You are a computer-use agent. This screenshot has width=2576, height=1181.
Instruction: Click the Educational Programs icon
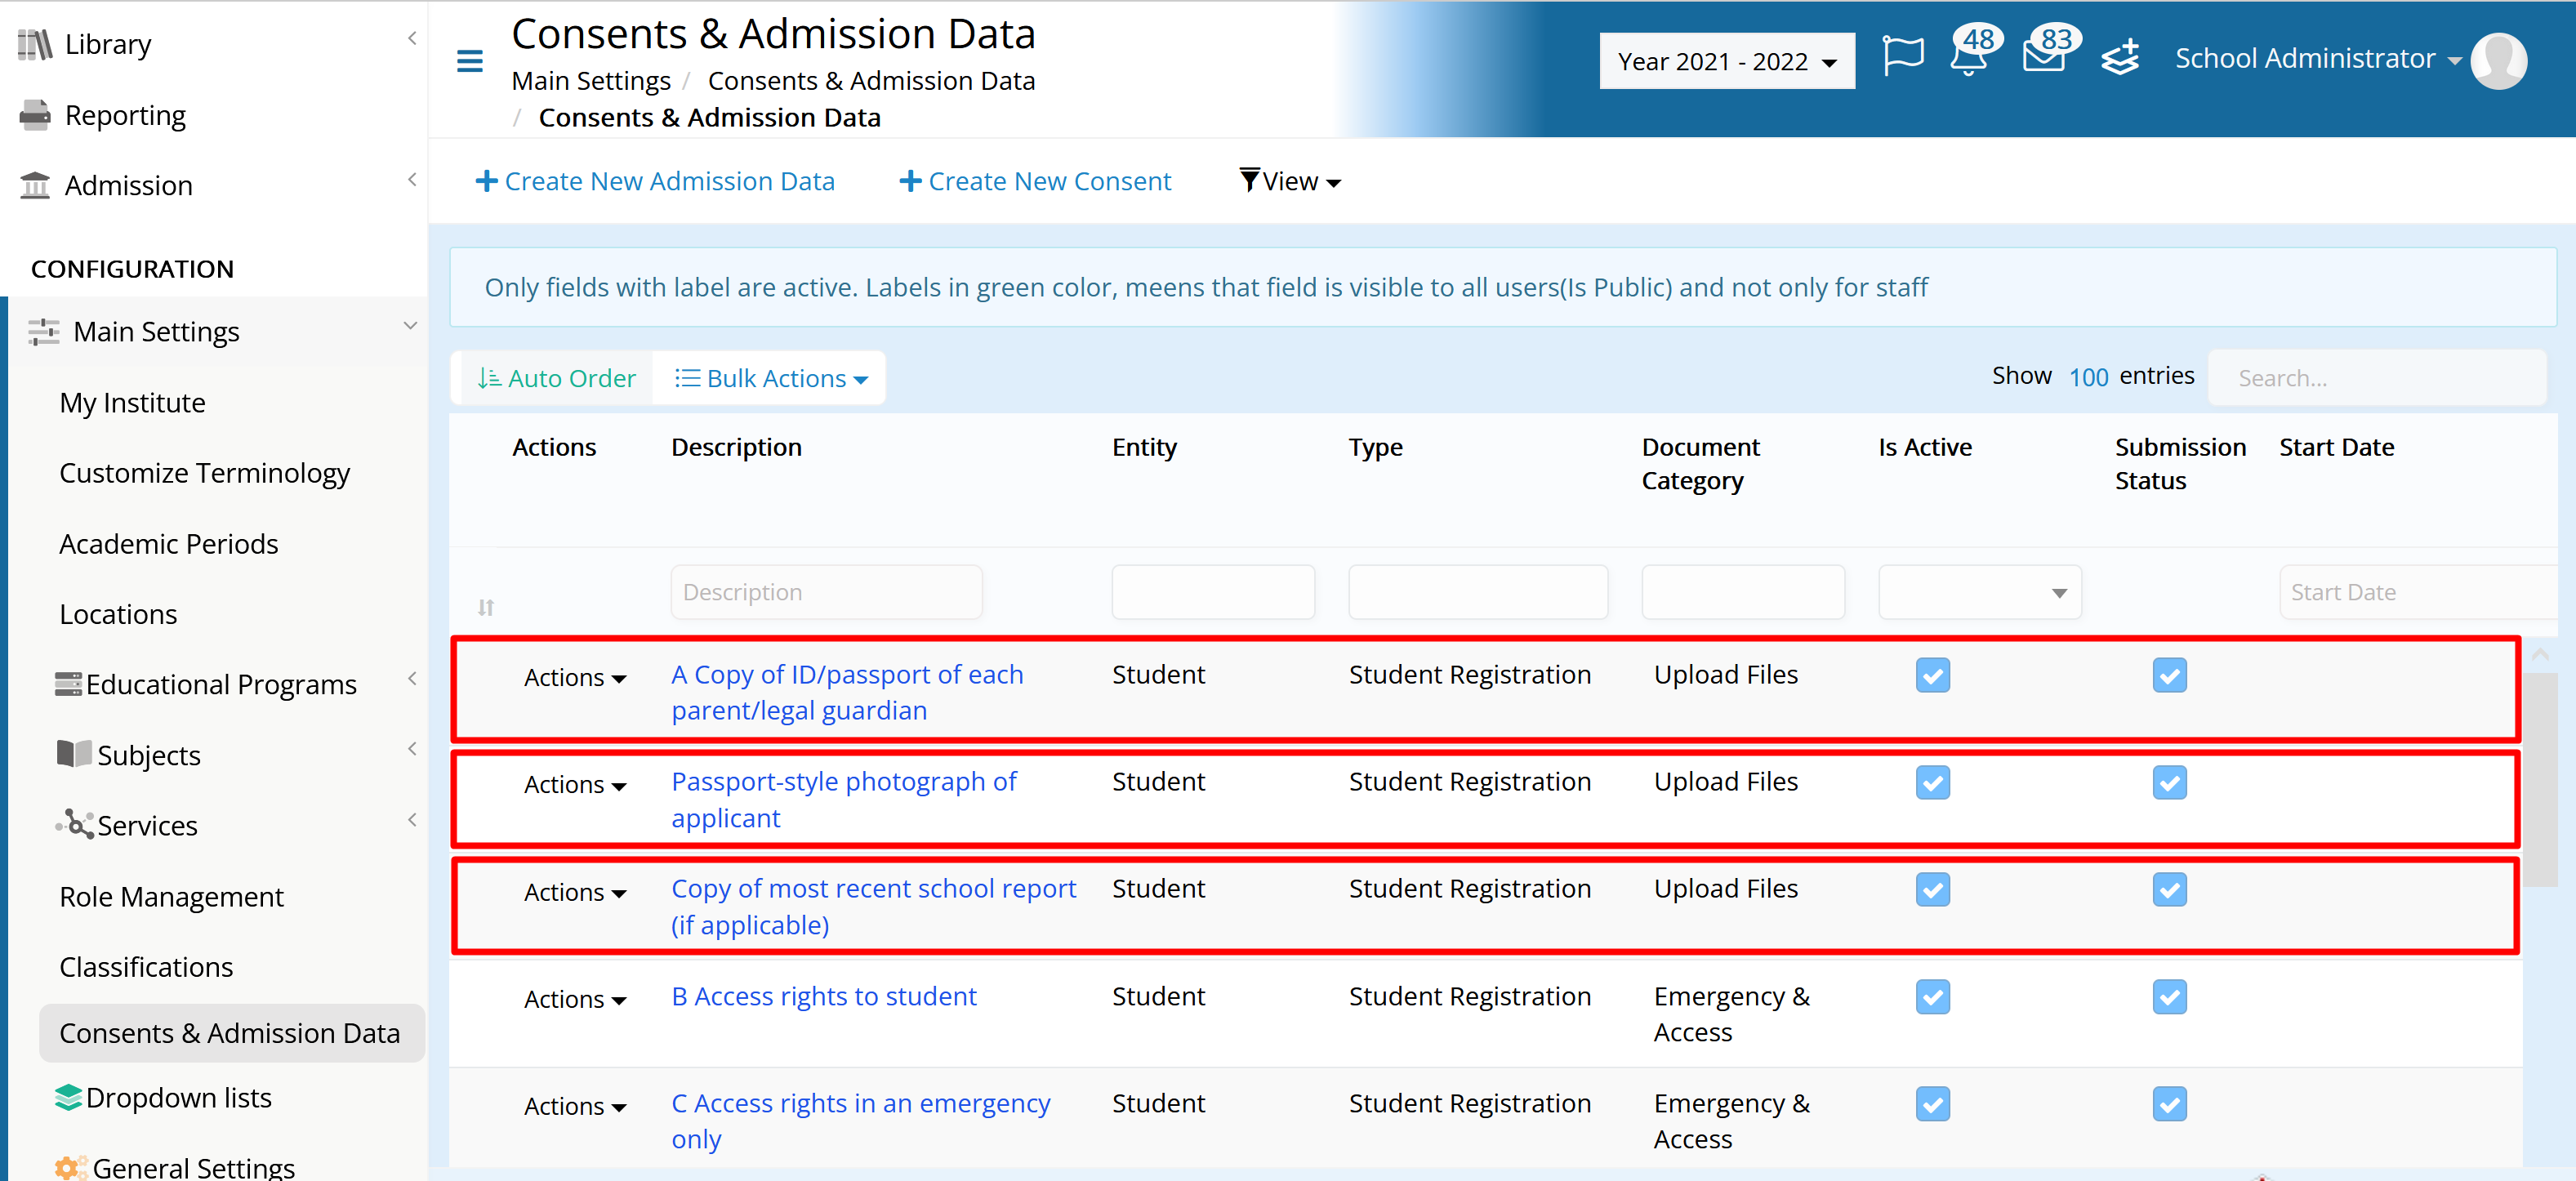[68, 684]
